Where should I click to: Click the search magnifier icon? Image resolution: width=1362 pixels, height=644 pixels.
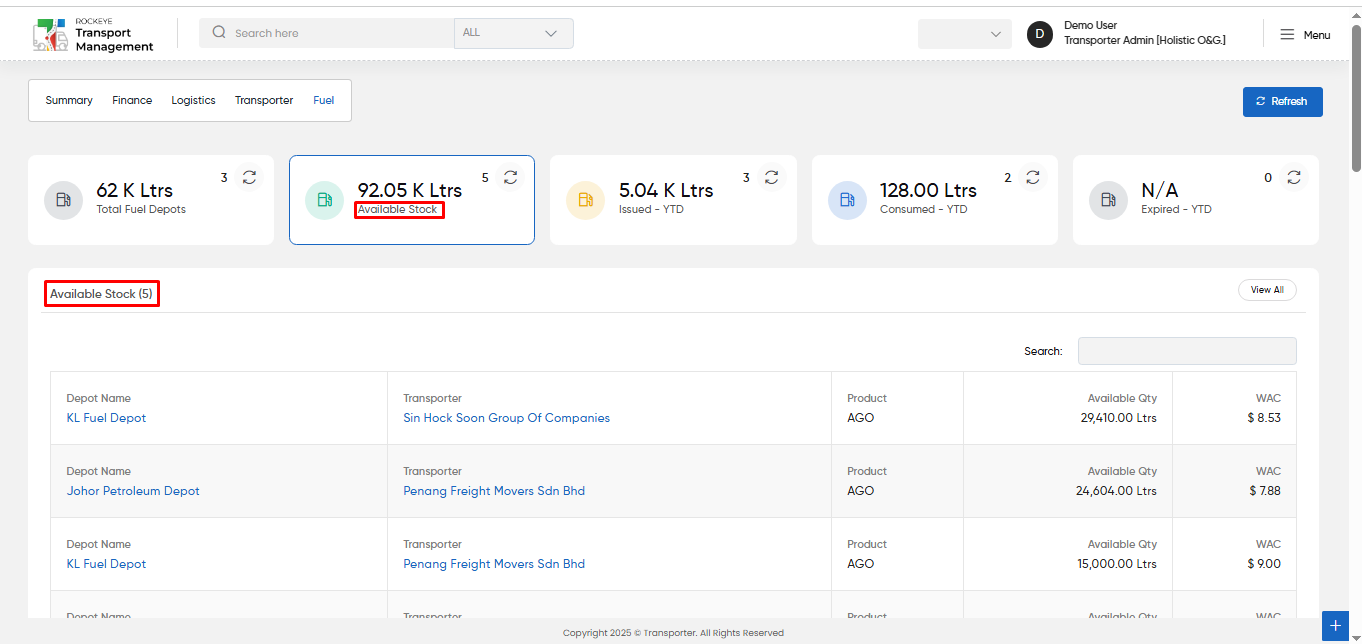point(219,33)
